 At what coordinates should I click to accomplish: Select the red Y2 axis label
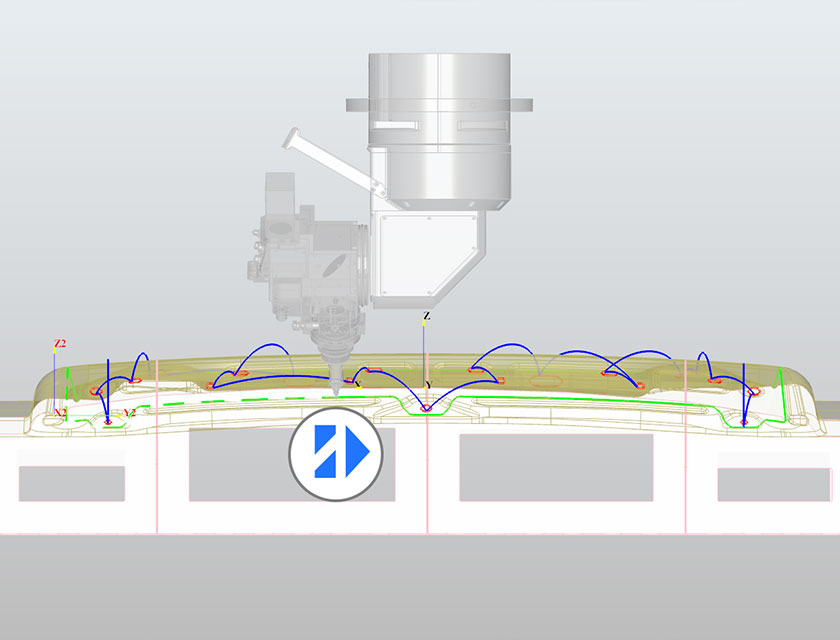pyautogui.click(x=128, y=413)
